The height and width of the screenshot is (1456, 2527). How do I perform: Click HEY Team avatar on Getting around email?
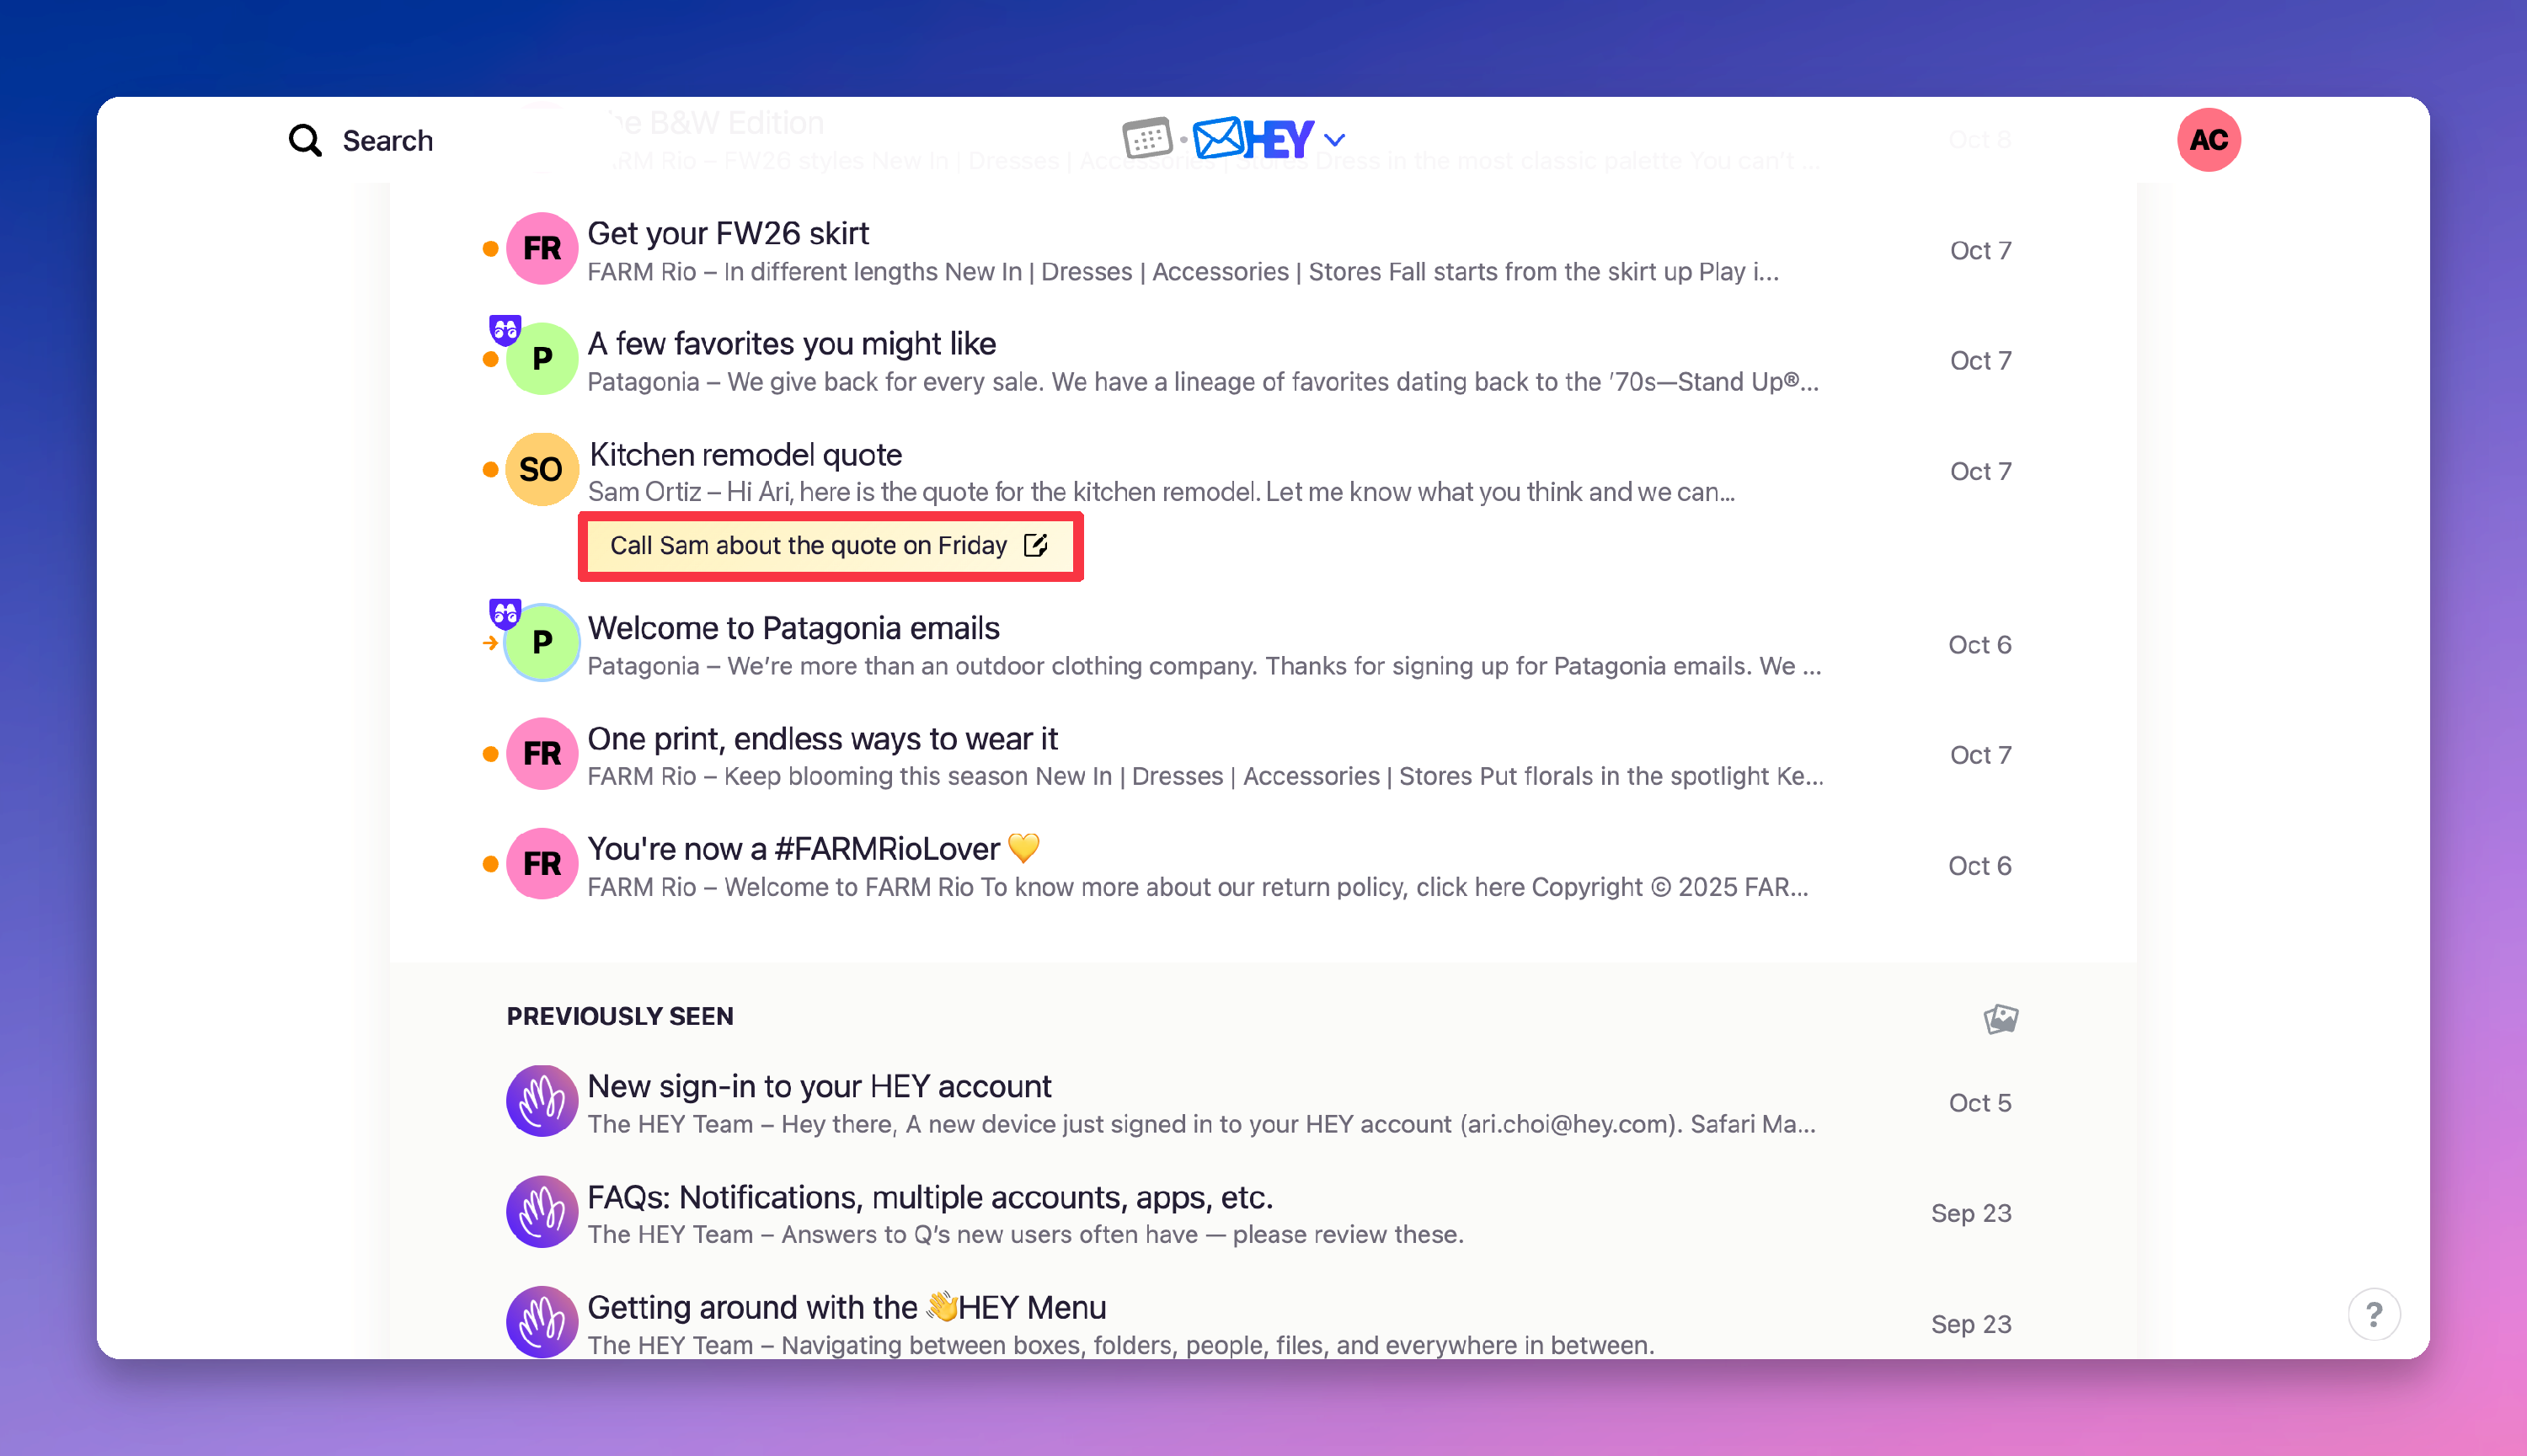pyautogui.click(x=542, y=1321)
